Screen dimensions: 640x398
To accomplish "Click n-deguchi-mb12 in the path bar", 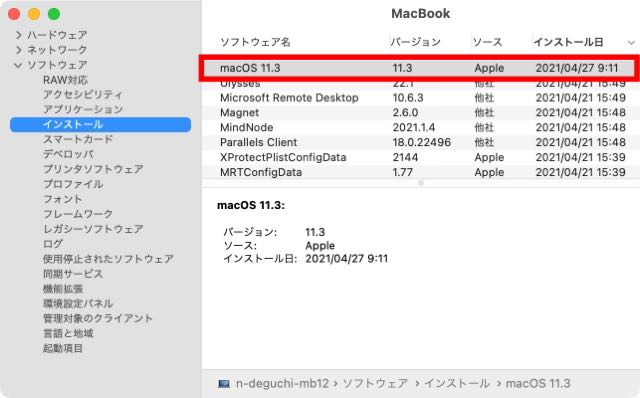I will pyautogui.click(x=282, y=384).
